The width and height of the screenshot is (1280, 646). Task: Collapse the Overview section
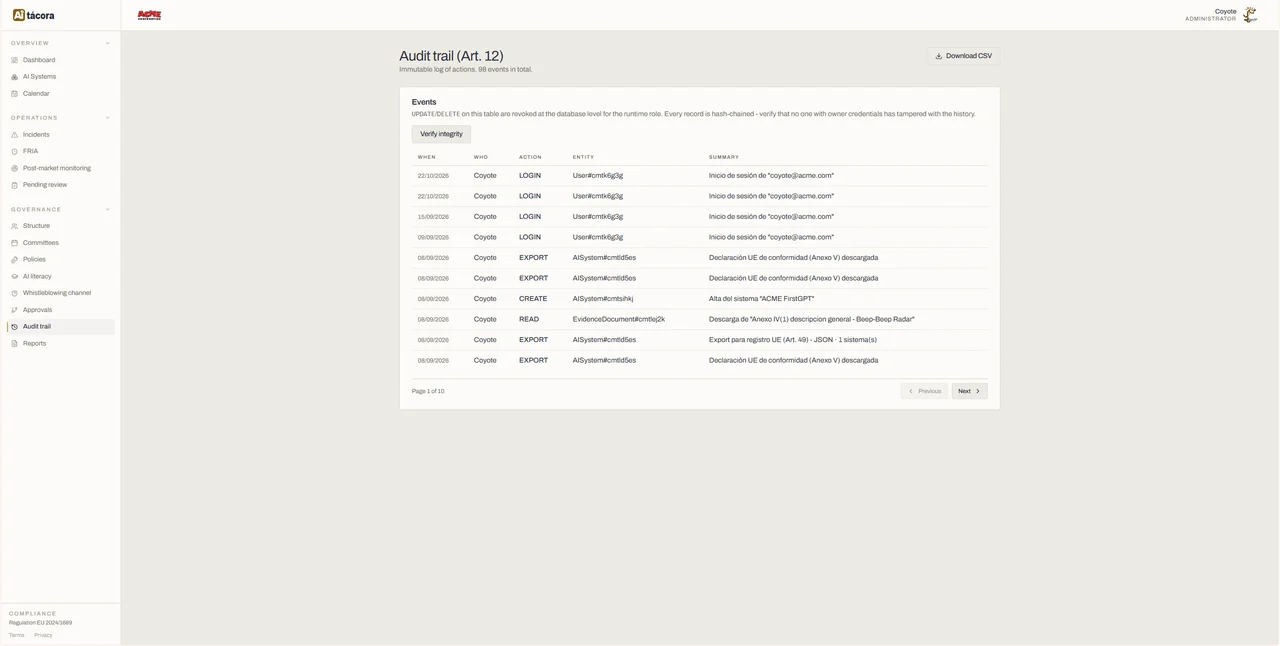(x=108, y=43)
